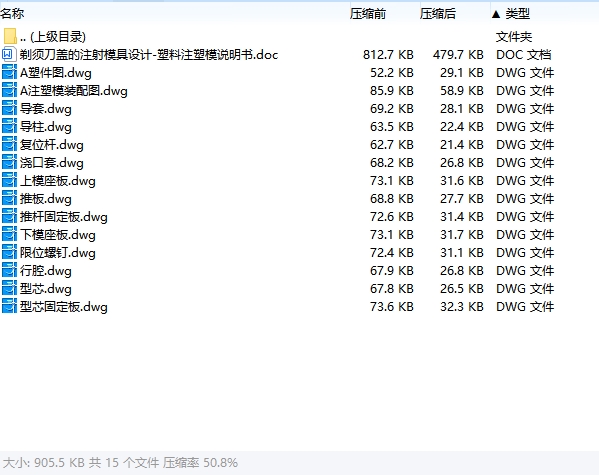Sort by the 类型 column header
This screenshot has width=599, height=475.
[x=517, y=14]
